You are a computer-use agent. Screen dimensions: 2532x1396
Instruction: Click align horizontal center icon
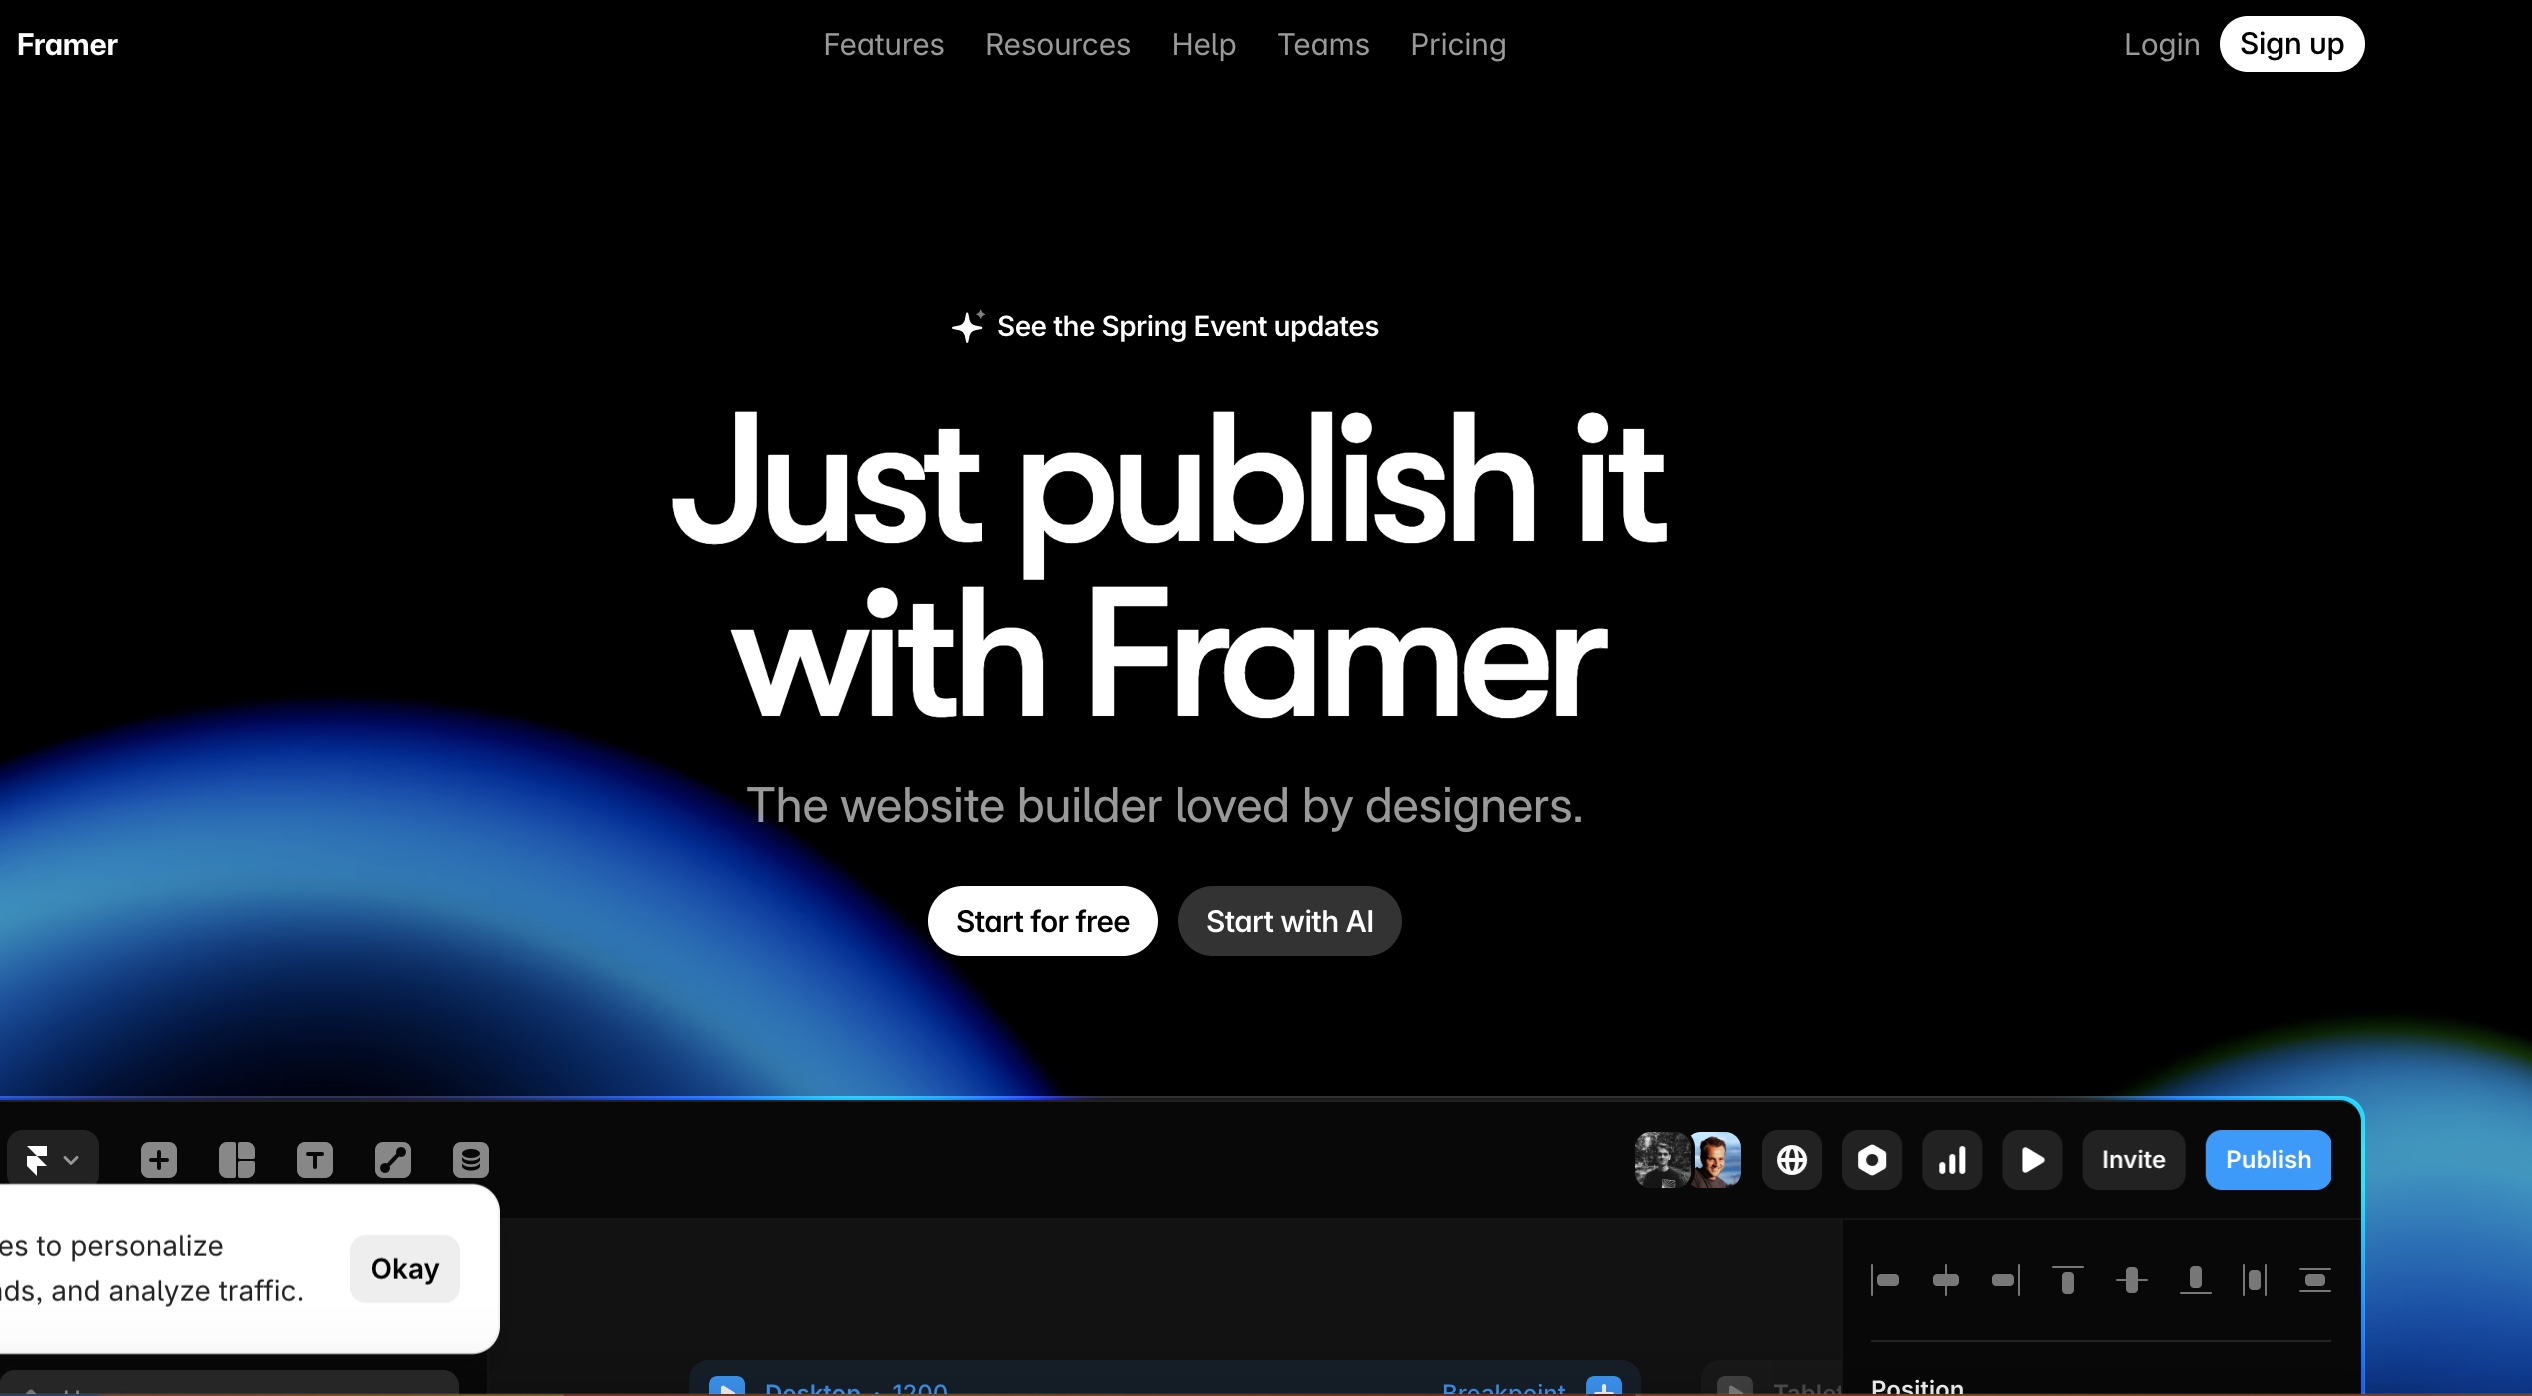click(1945, 1280)
